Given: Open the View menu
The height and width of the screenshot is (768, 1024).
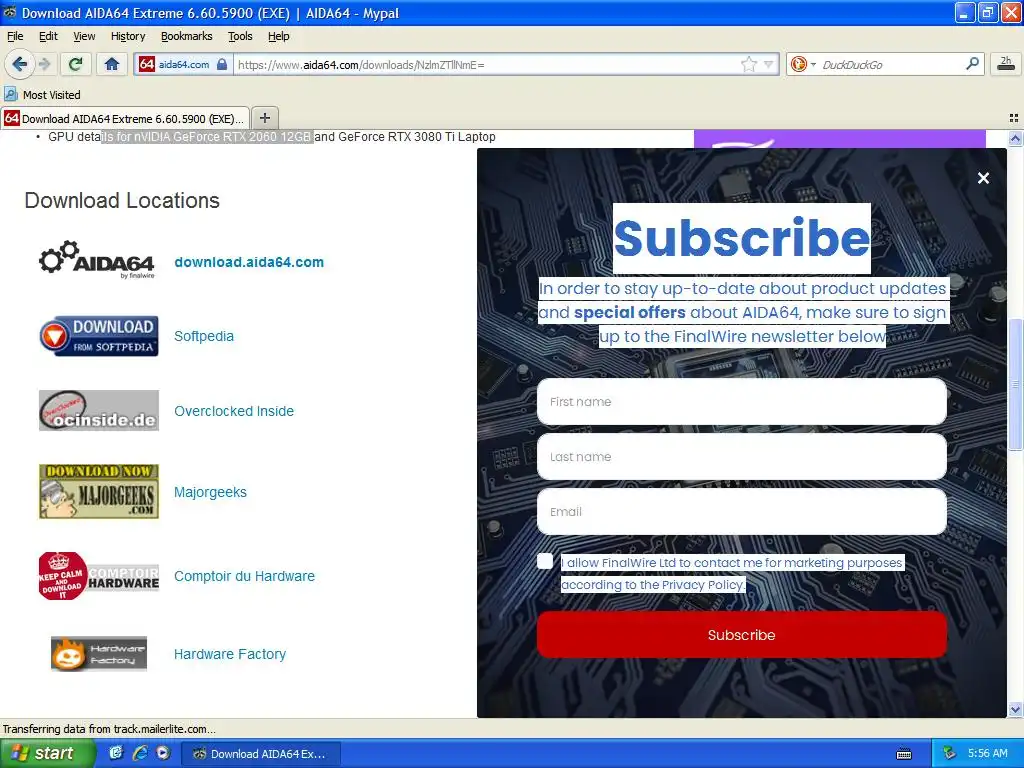Looking at the screenshot, I should tap(84, 36).
